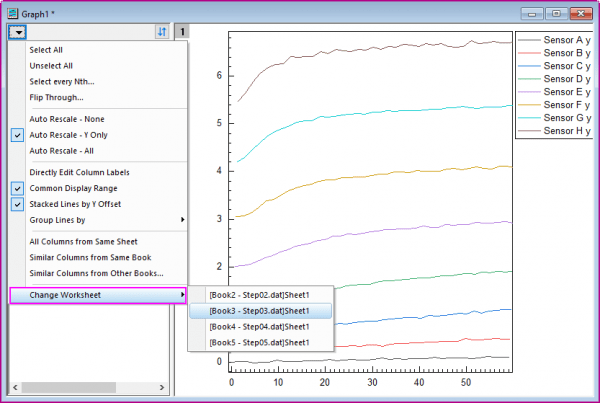Expand the Change Worksheet submenu
The height and width of the screenshot is (403, 600).
click(98, 295)
